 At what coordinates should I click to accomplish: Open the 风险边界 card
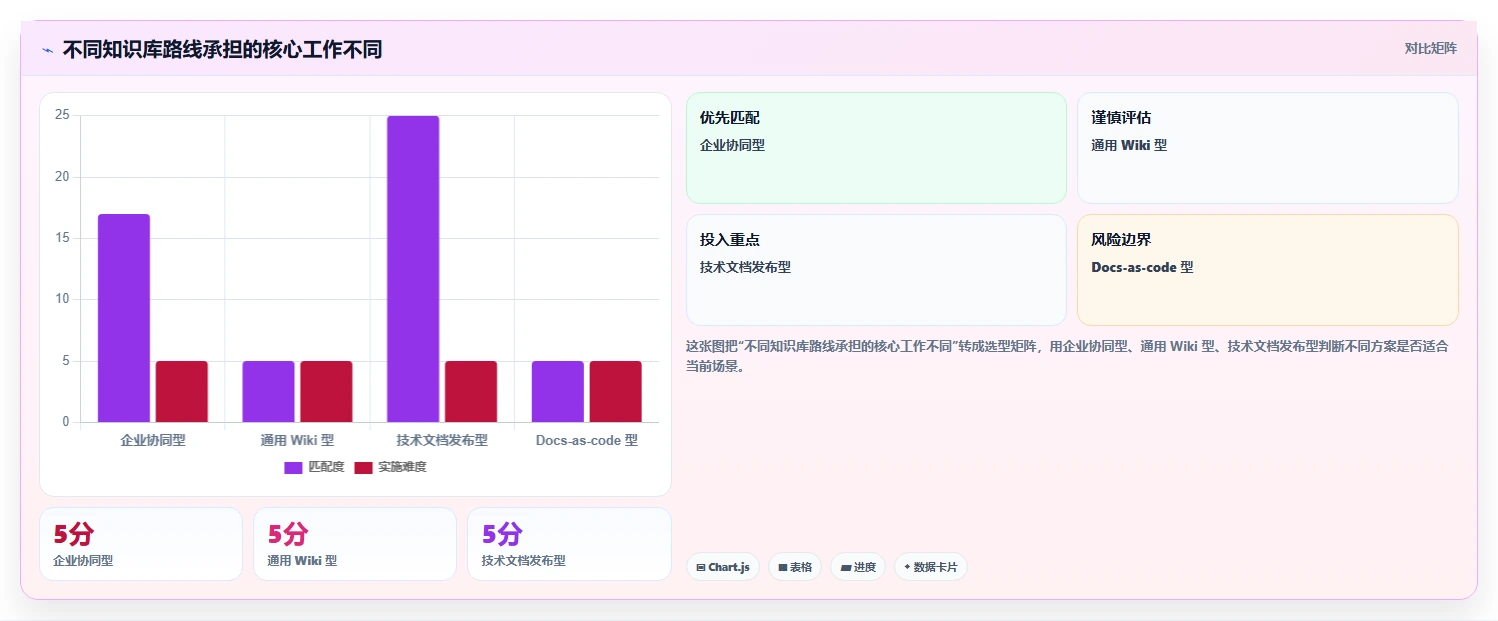tap(1268, 270)
